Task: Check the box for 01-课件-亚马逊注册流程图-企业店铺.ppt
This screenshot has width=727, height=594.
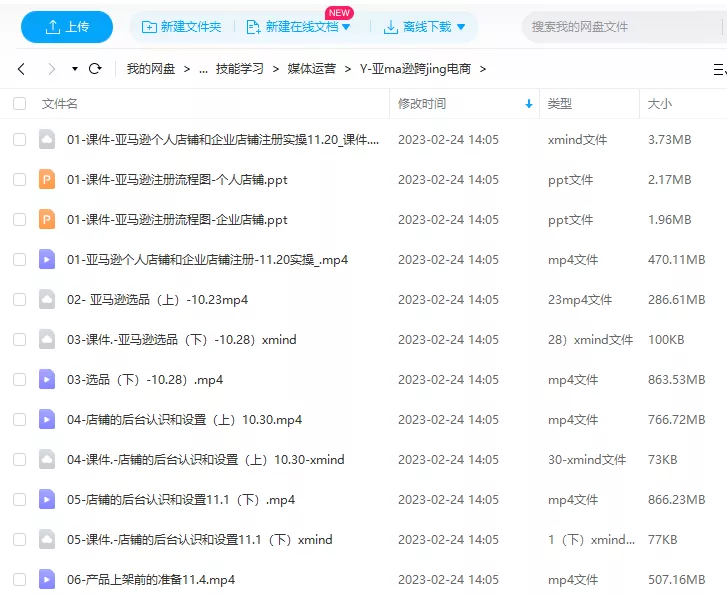Action: coord(20,220)
